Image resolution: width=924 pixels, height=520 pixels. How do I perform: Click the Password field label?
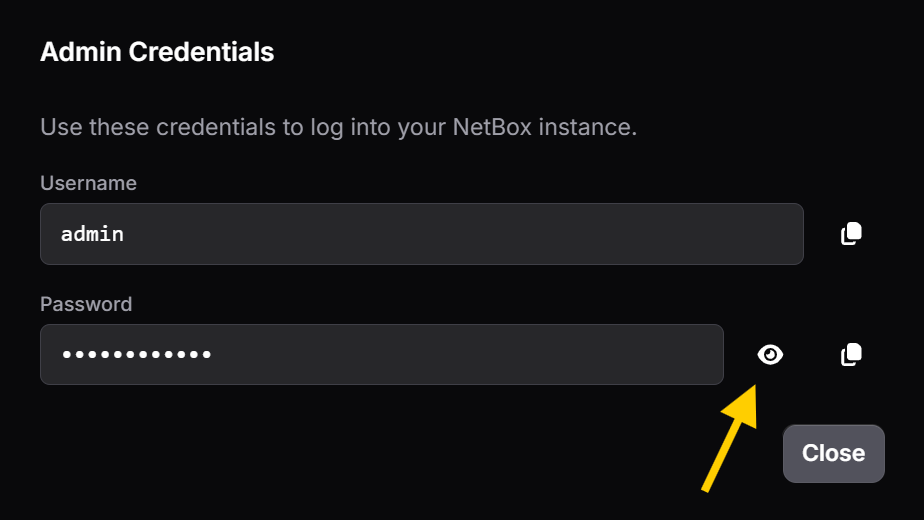(86, 304)
